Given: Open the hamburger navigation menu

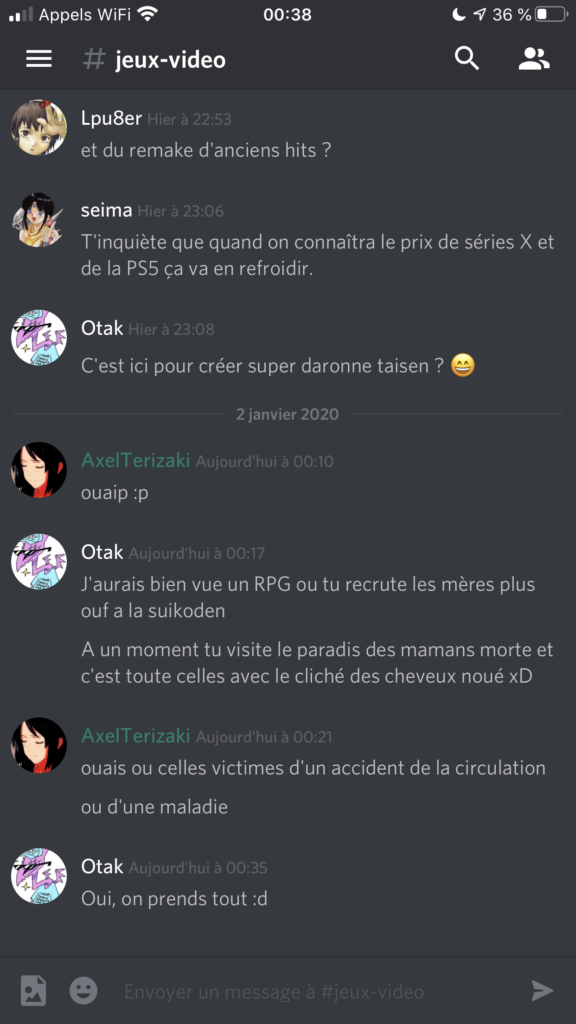Looking at the screenshot, I should tap(39, 59).
